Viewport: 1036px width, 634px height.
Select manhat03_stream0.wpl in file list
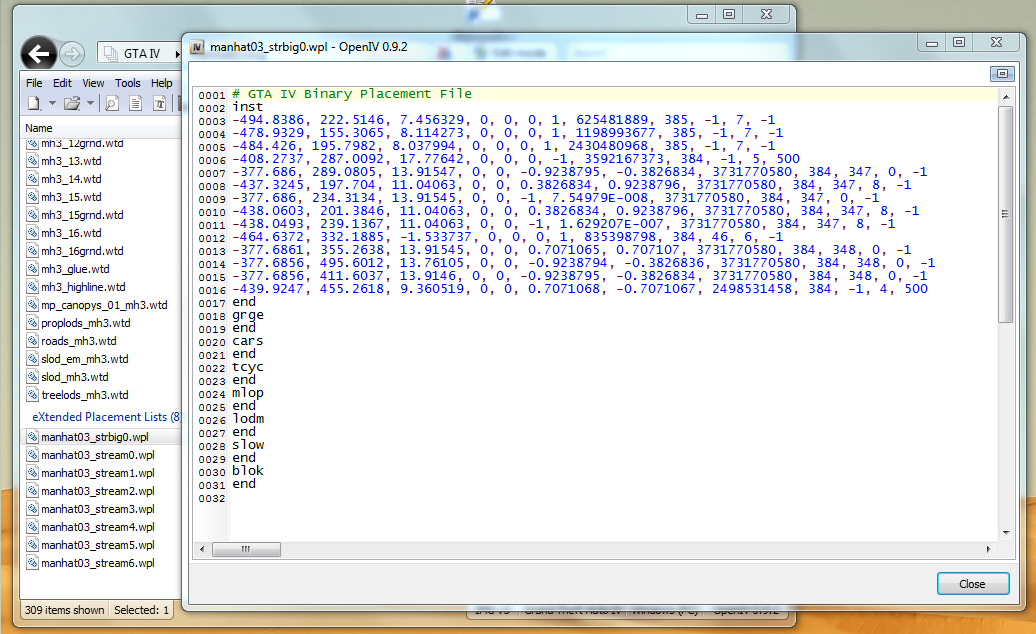[97, 455]
